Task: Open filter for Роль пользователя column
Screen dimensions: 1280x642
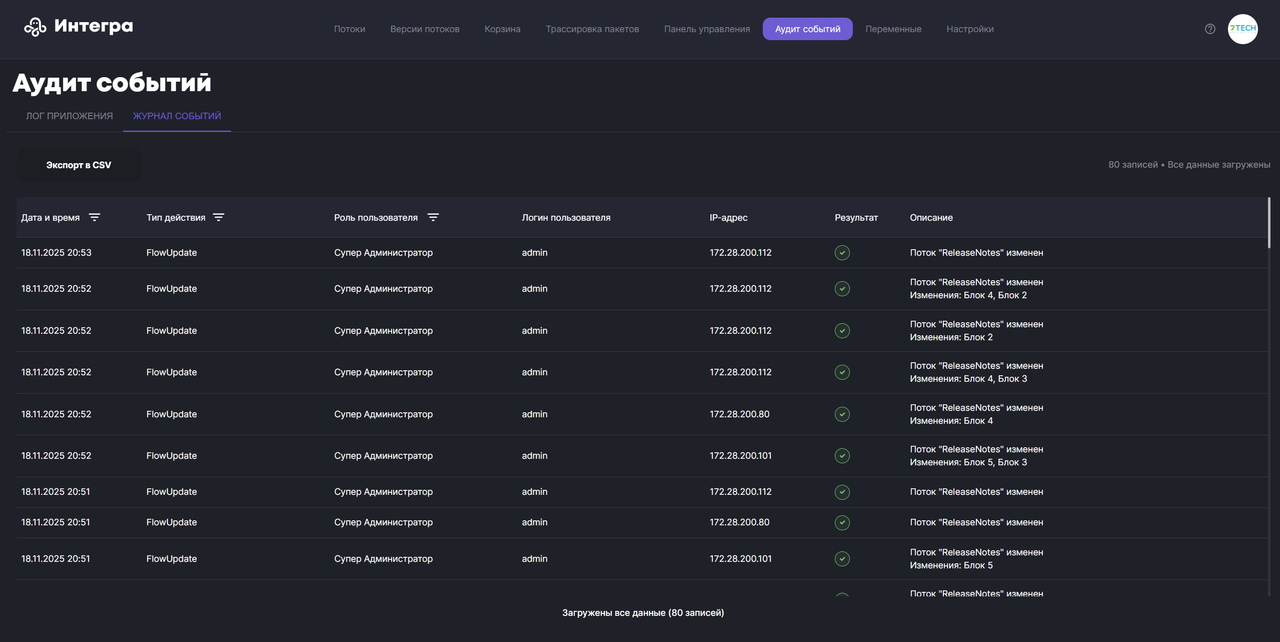Action: click(x=433, y=217)
